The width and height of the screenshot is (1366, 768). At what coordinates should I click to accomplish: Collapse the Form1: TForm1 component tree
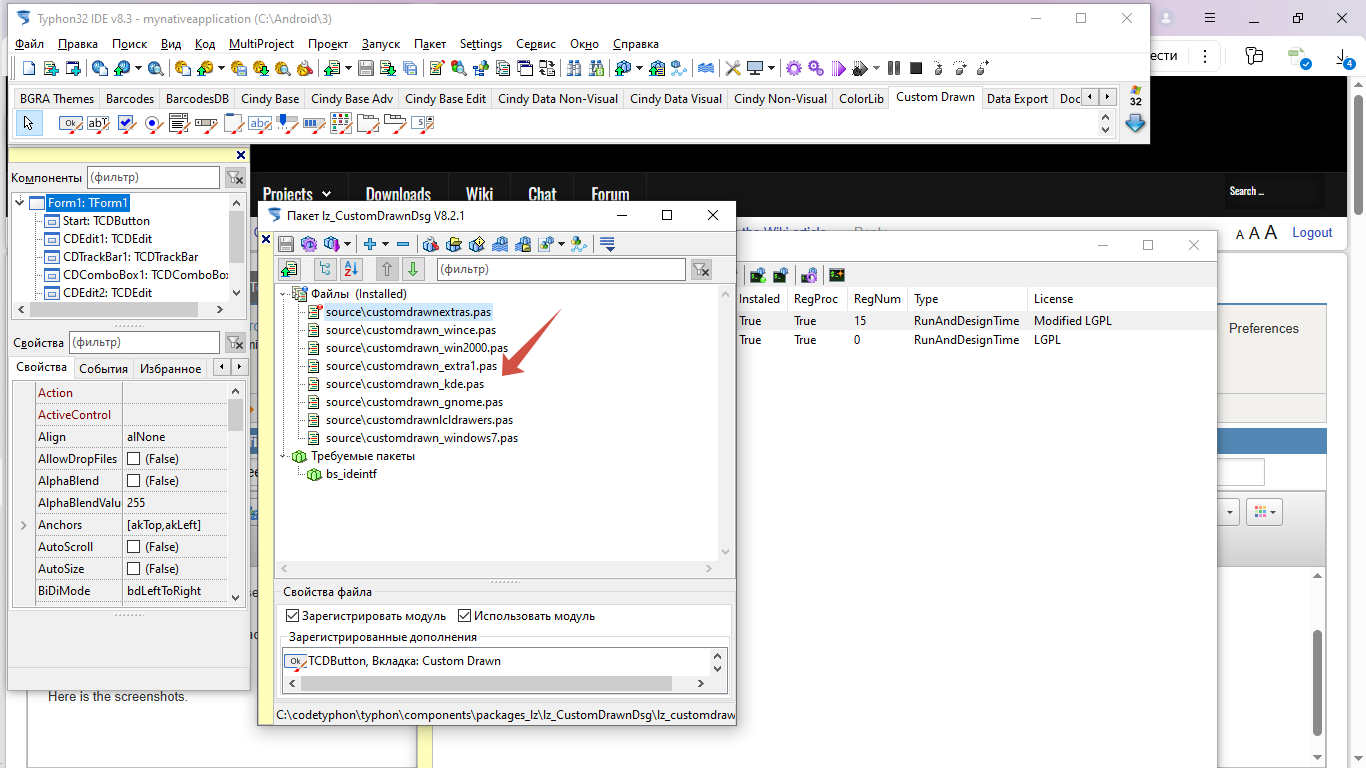(20, 202)
